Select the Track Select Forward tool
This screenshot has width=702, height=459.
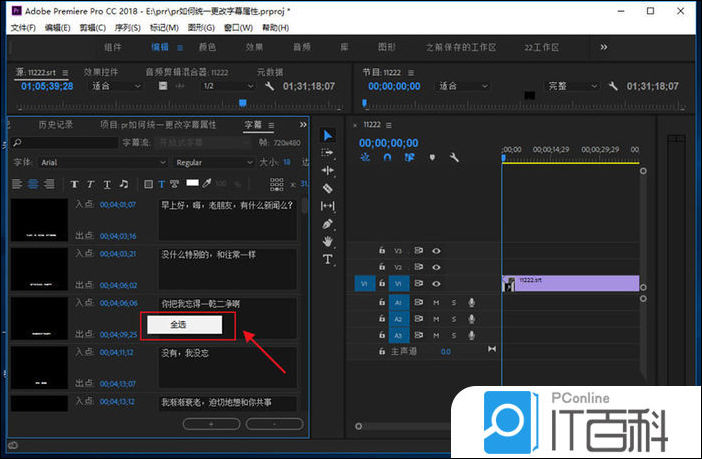coord(327,152)
